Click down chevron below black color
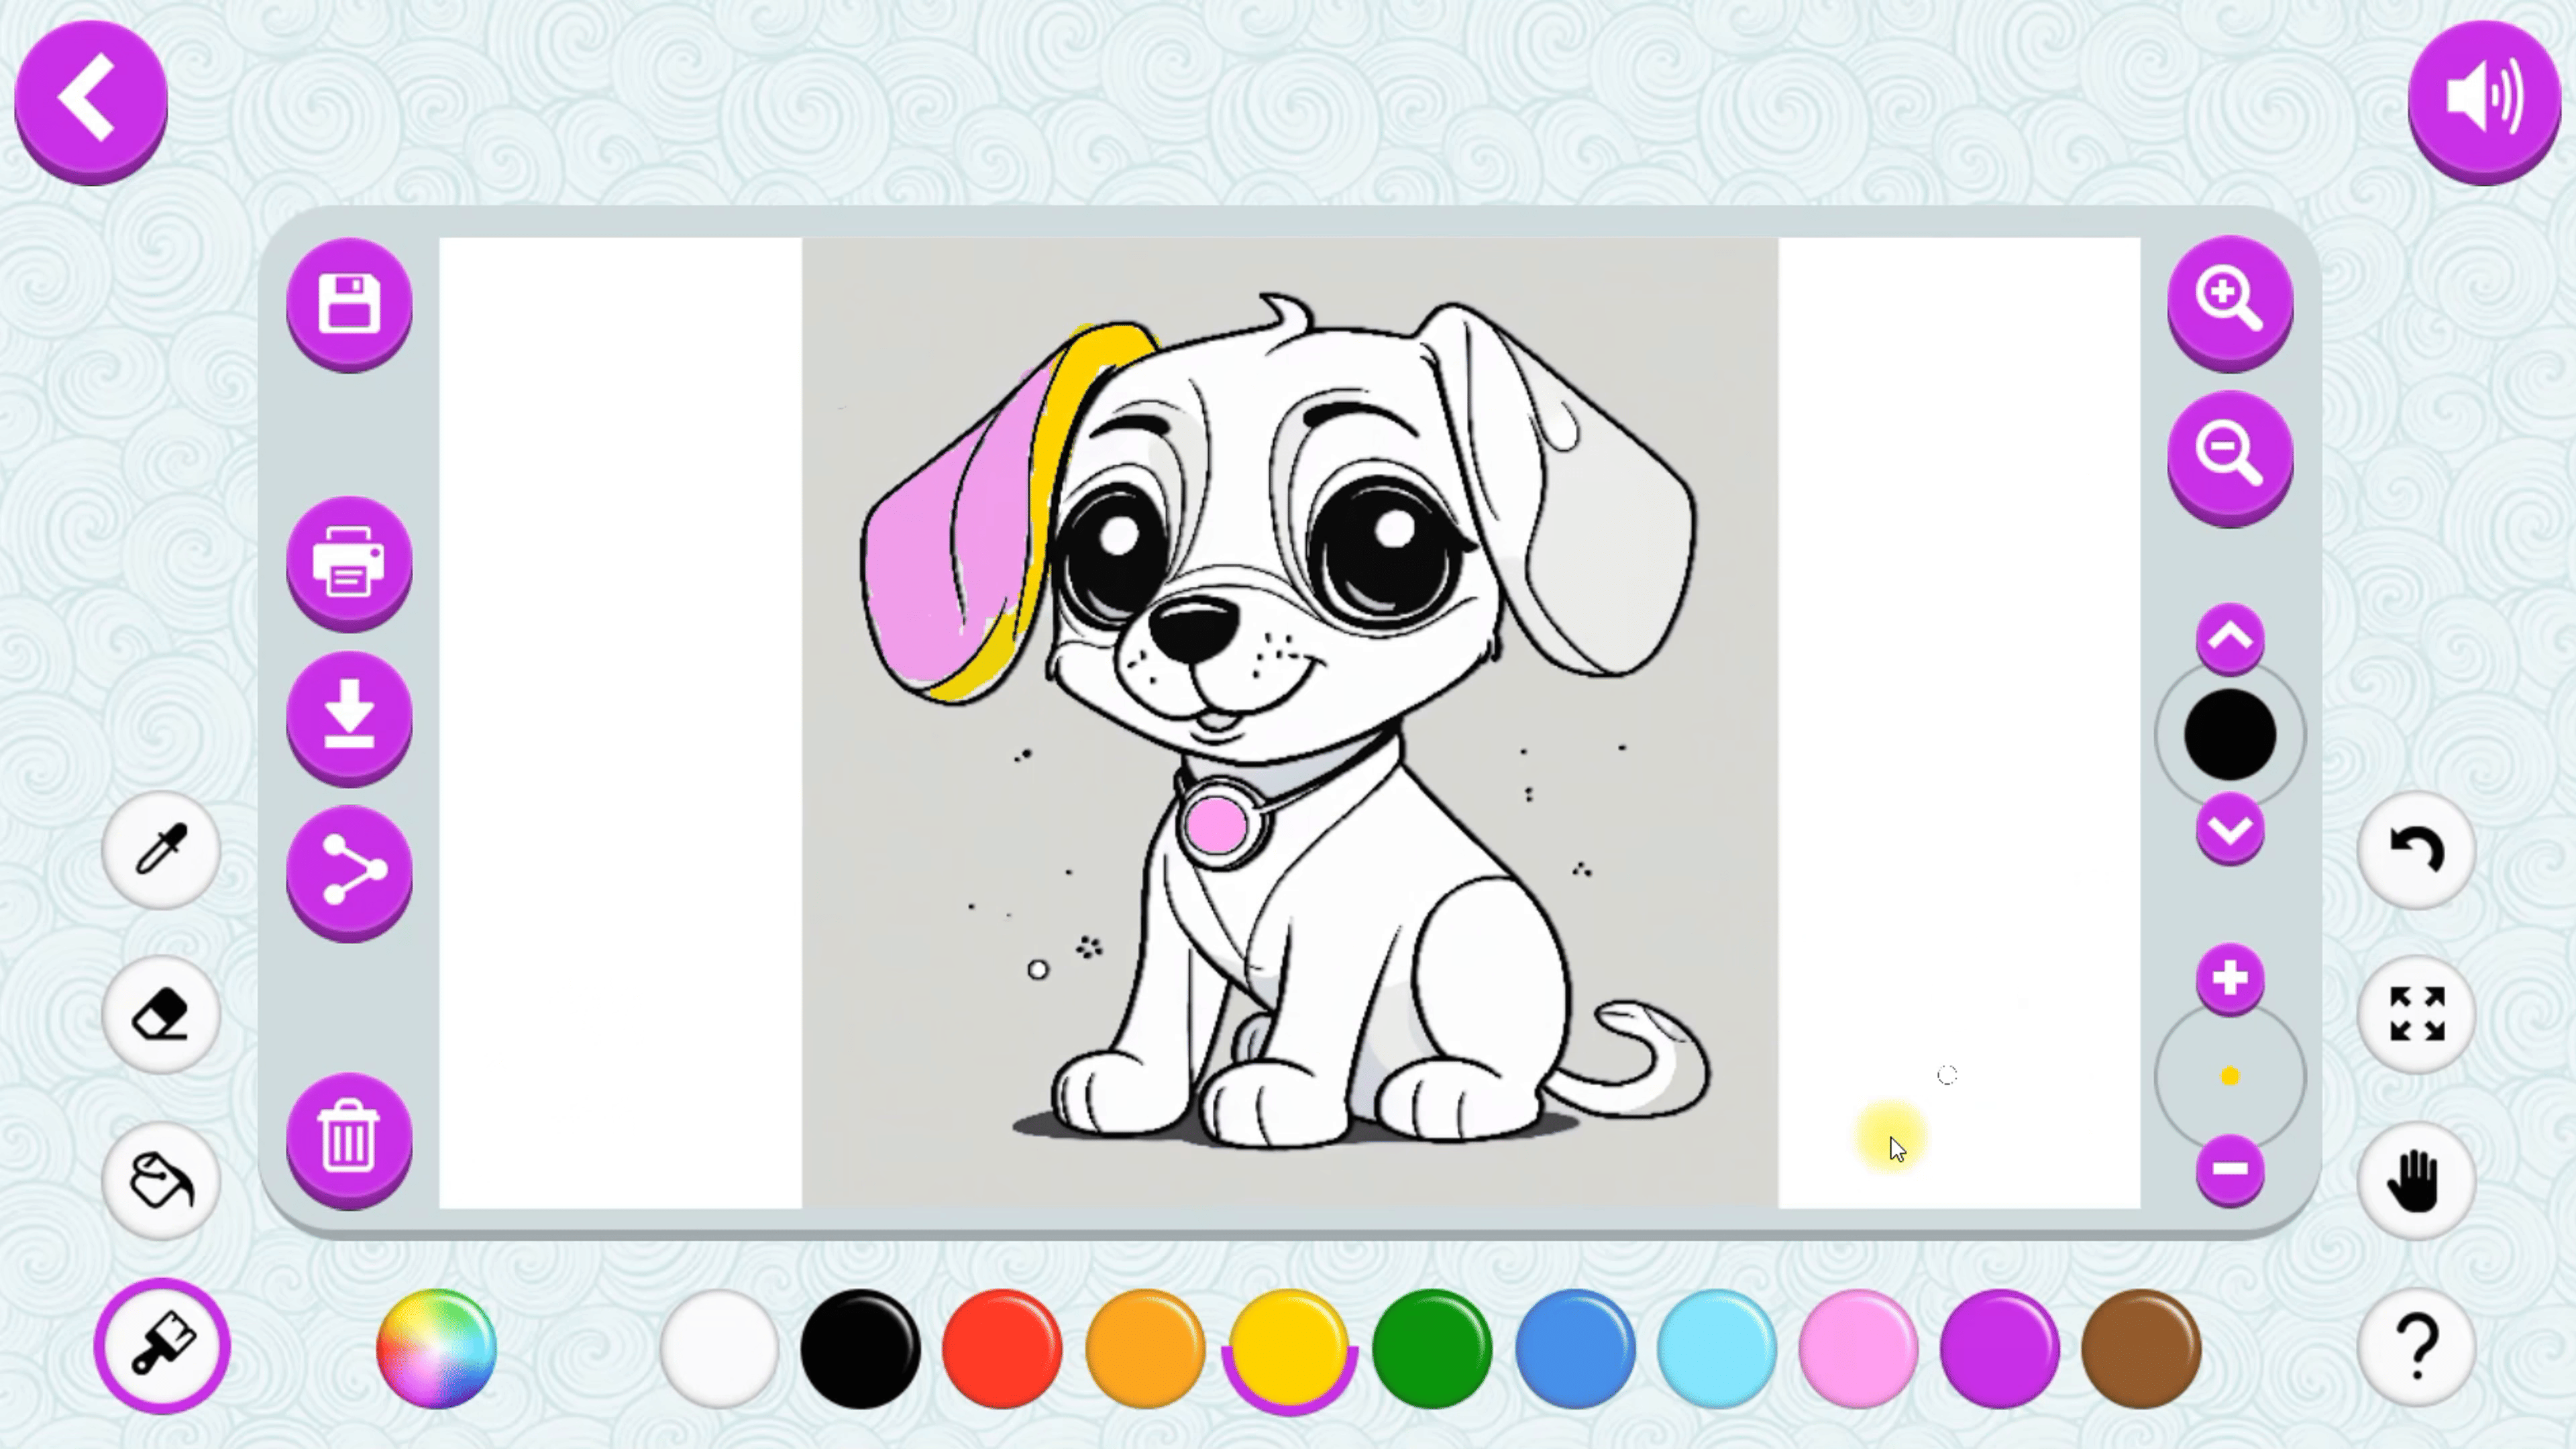 click(x=2229, y=829)
